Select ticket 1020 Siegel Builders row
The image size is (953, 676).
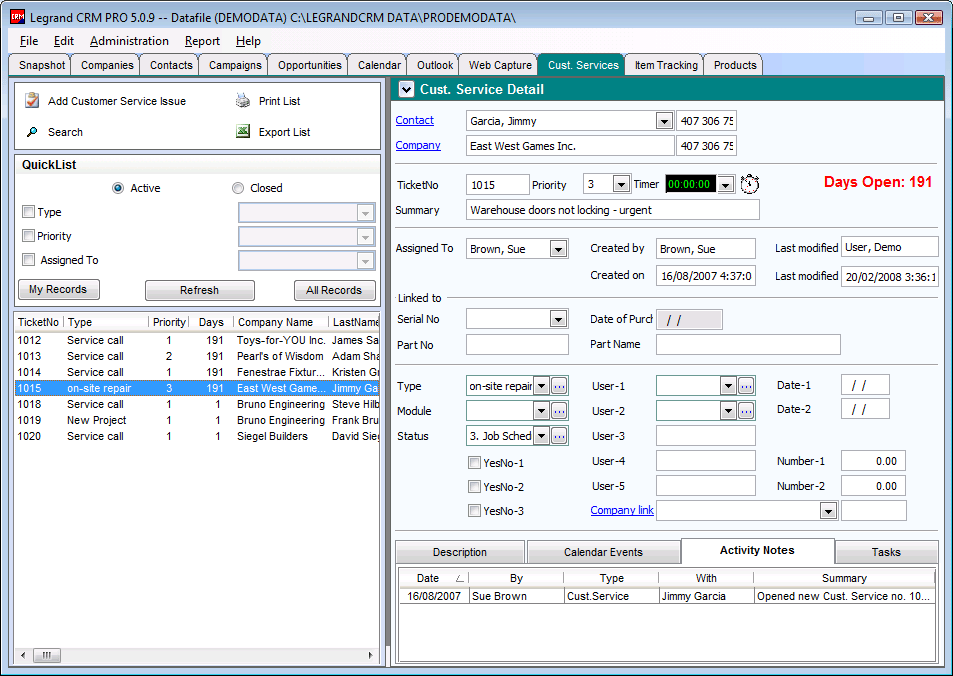pos(197,436)
